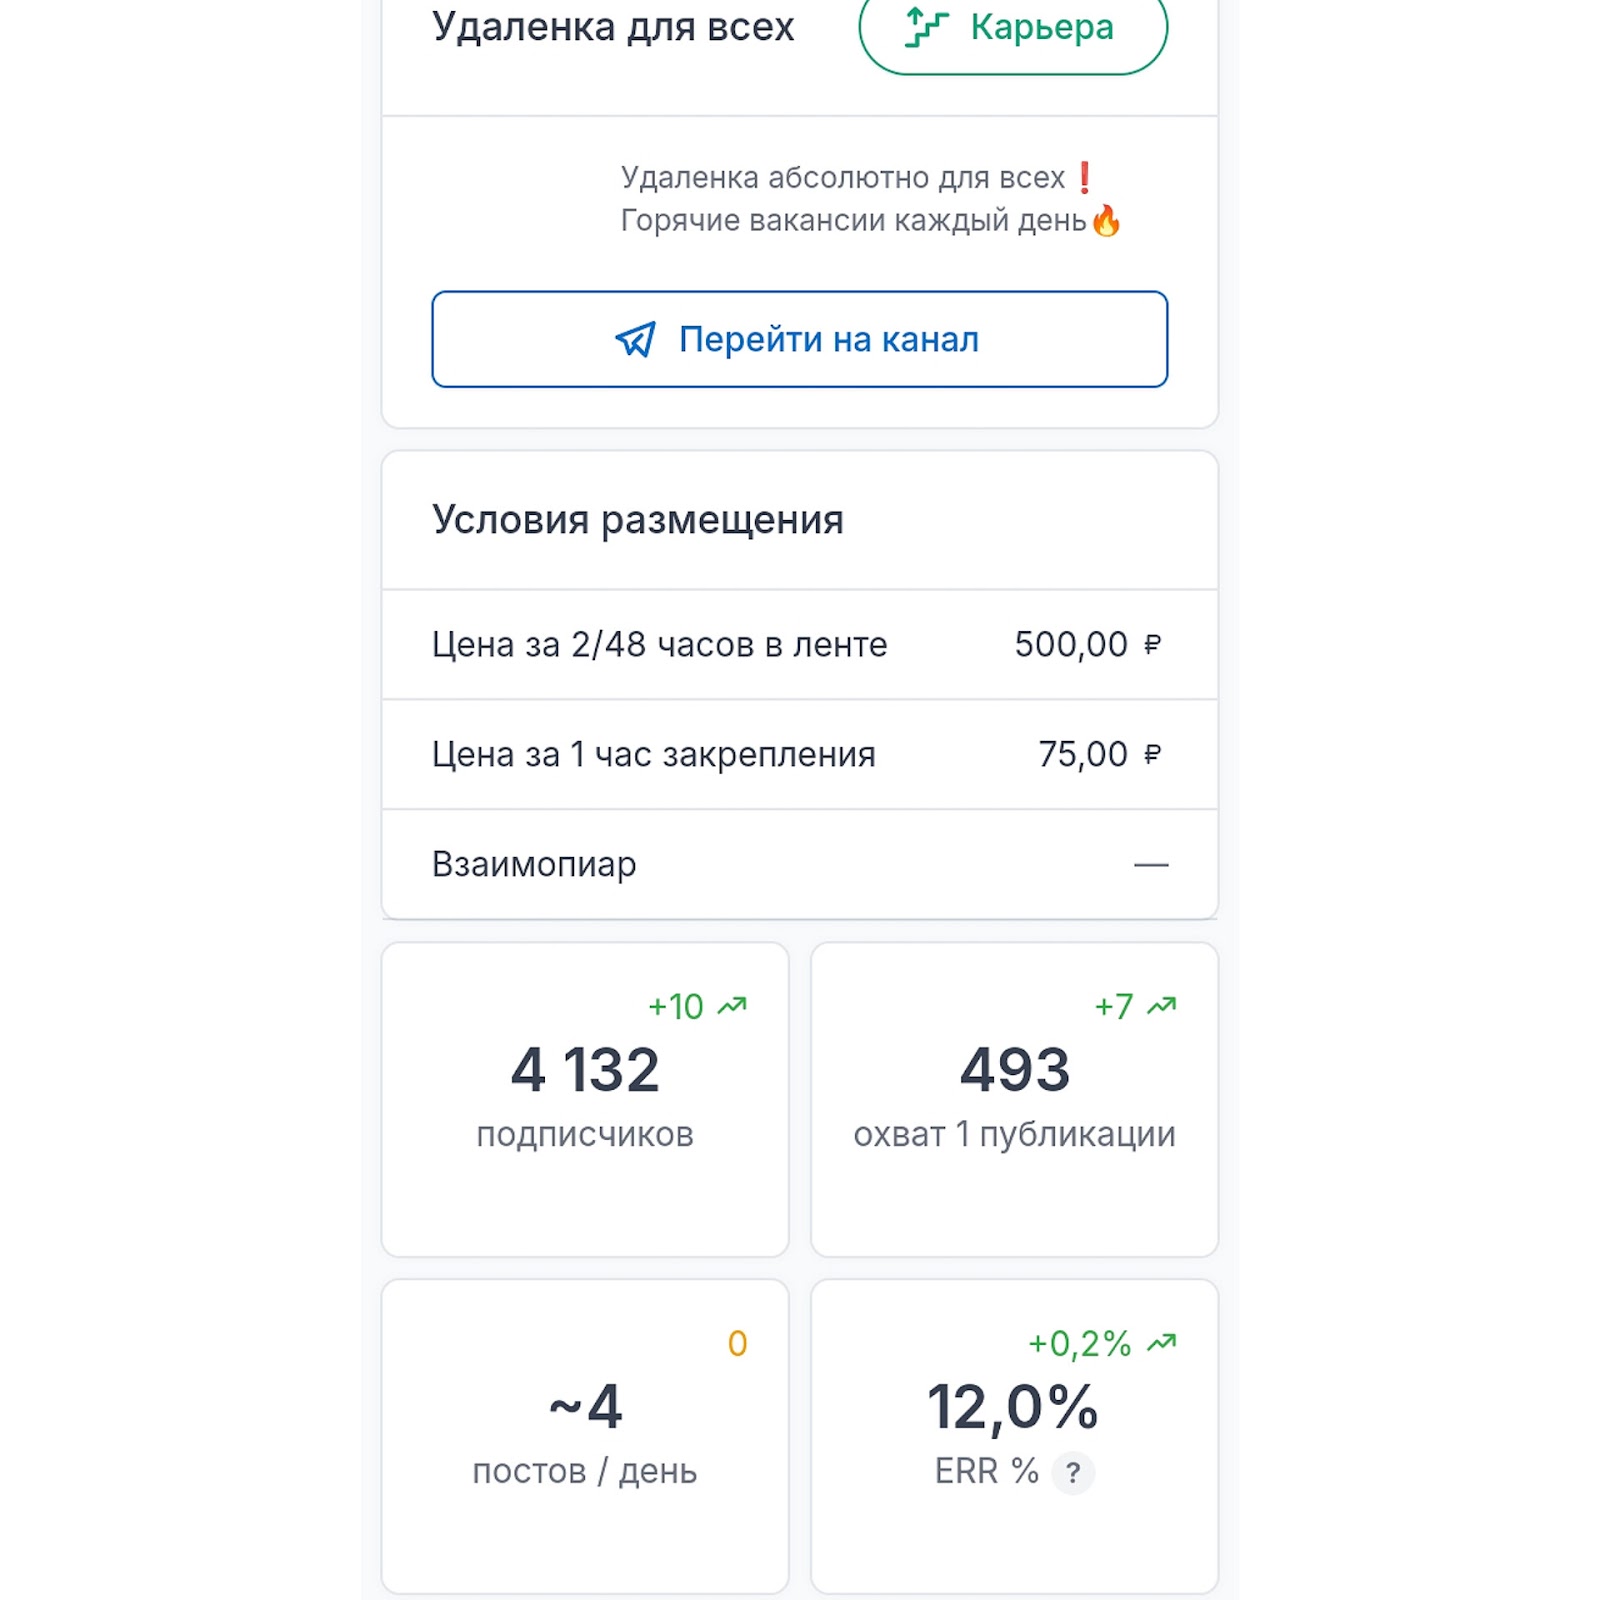The width and height of the screenshot is (1600, 1600).
Task: Open the ~4 постов / день card
Action: pyautogui.click(x=585, y=1436)
